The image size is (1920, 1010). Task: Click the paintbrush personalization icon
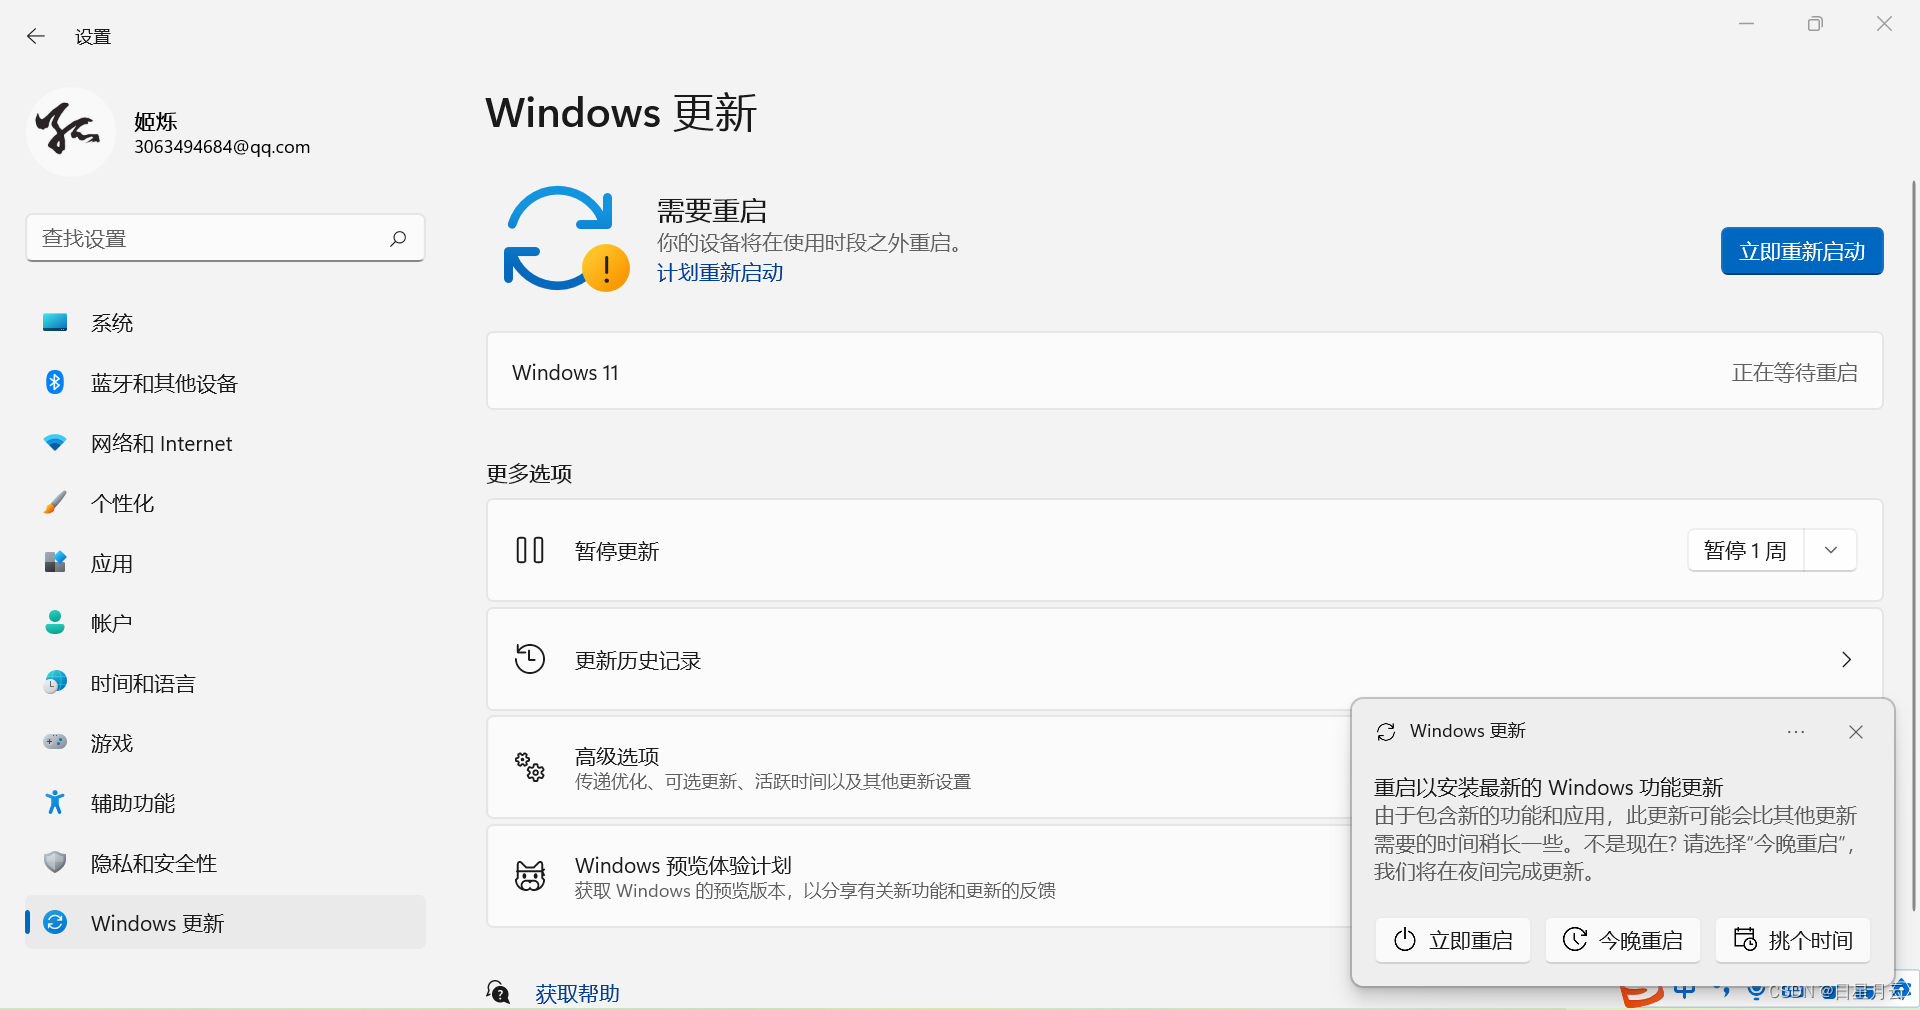[x=55, y=503]
